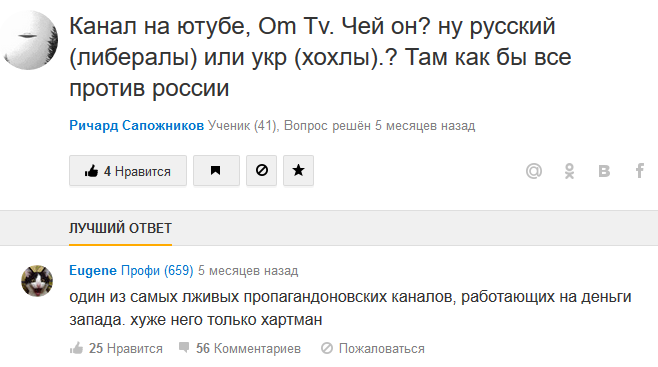Share via the Mail.ru @ icon
Image resolution: width=658 pixels, height=367 pixels.
(534, 171)
